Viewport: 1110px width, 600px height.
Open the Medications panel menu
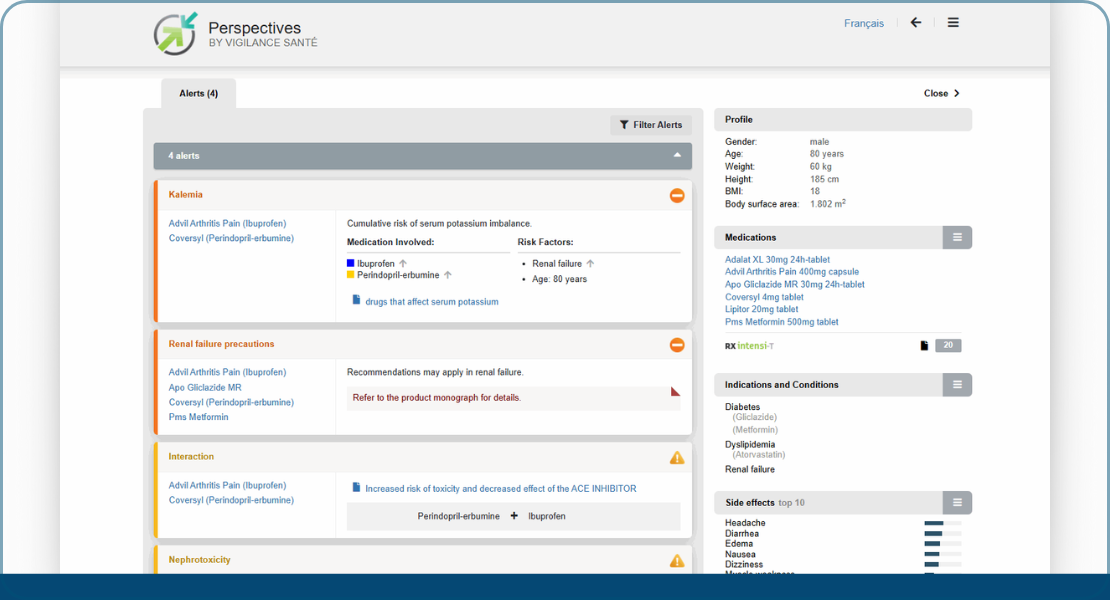pyautogui.click(x=957, y=238)
